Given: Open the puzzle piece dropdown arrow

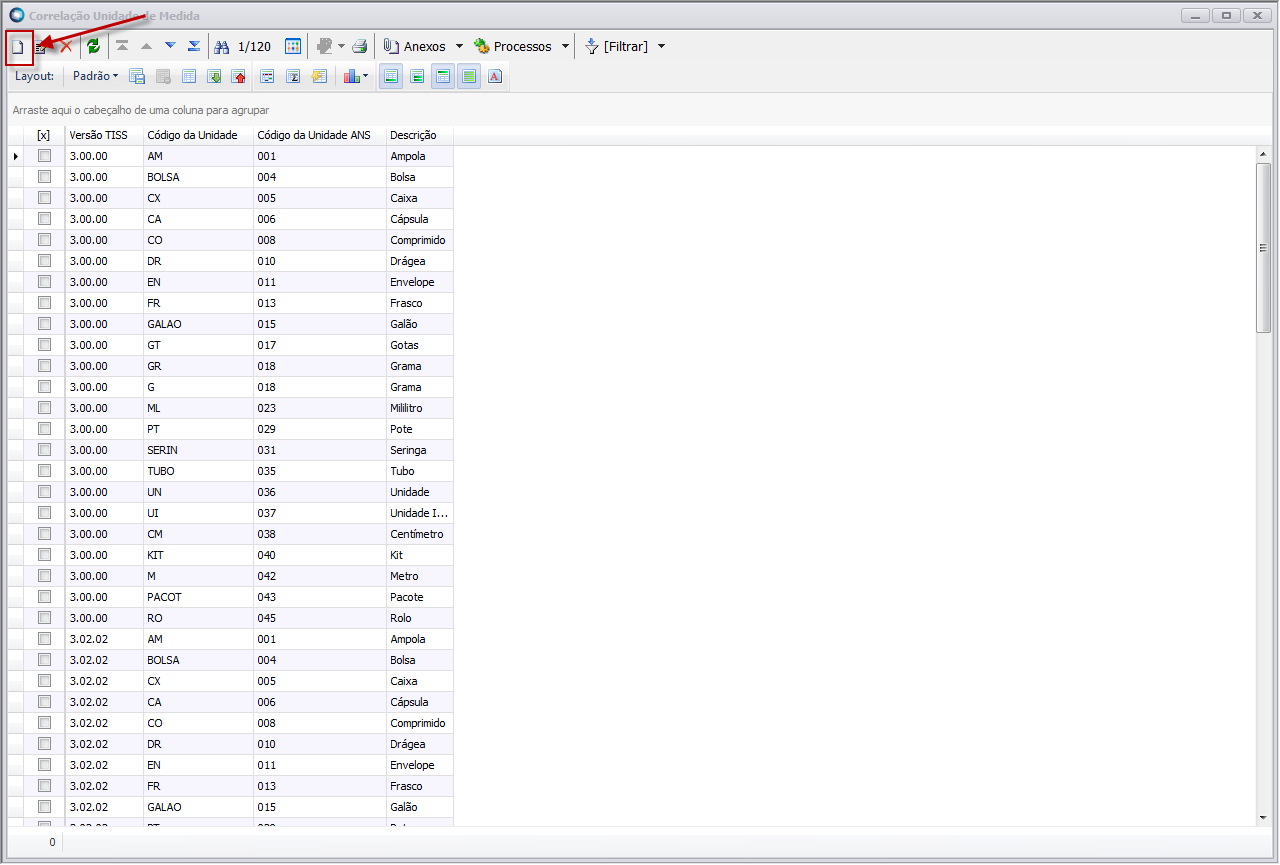Looking at the screenshot, I should pos(341,47).
